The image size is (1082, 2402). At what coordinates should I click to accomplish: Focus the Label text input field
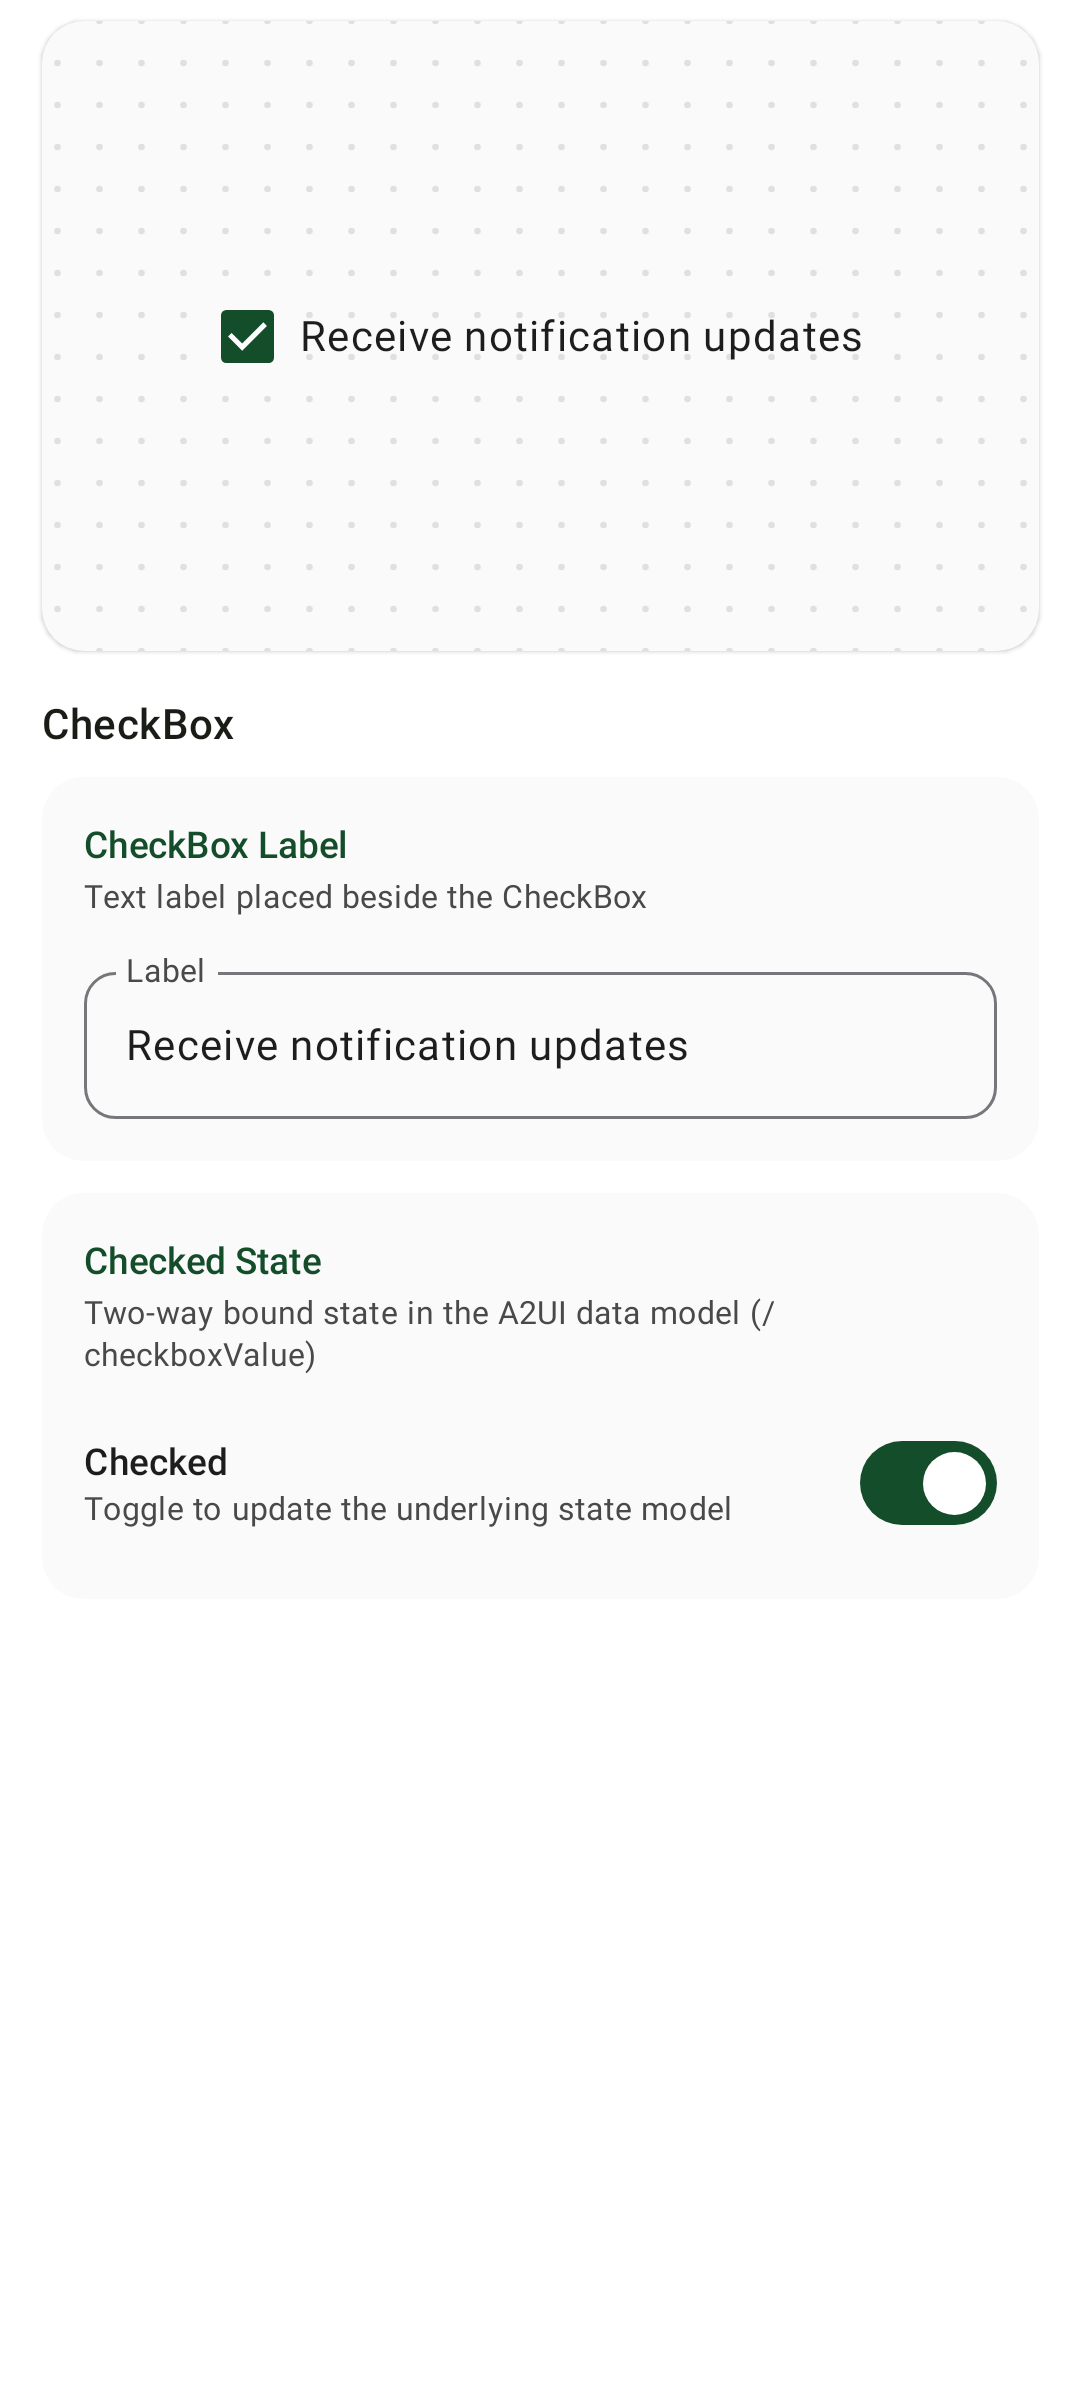click(540, 1045)
